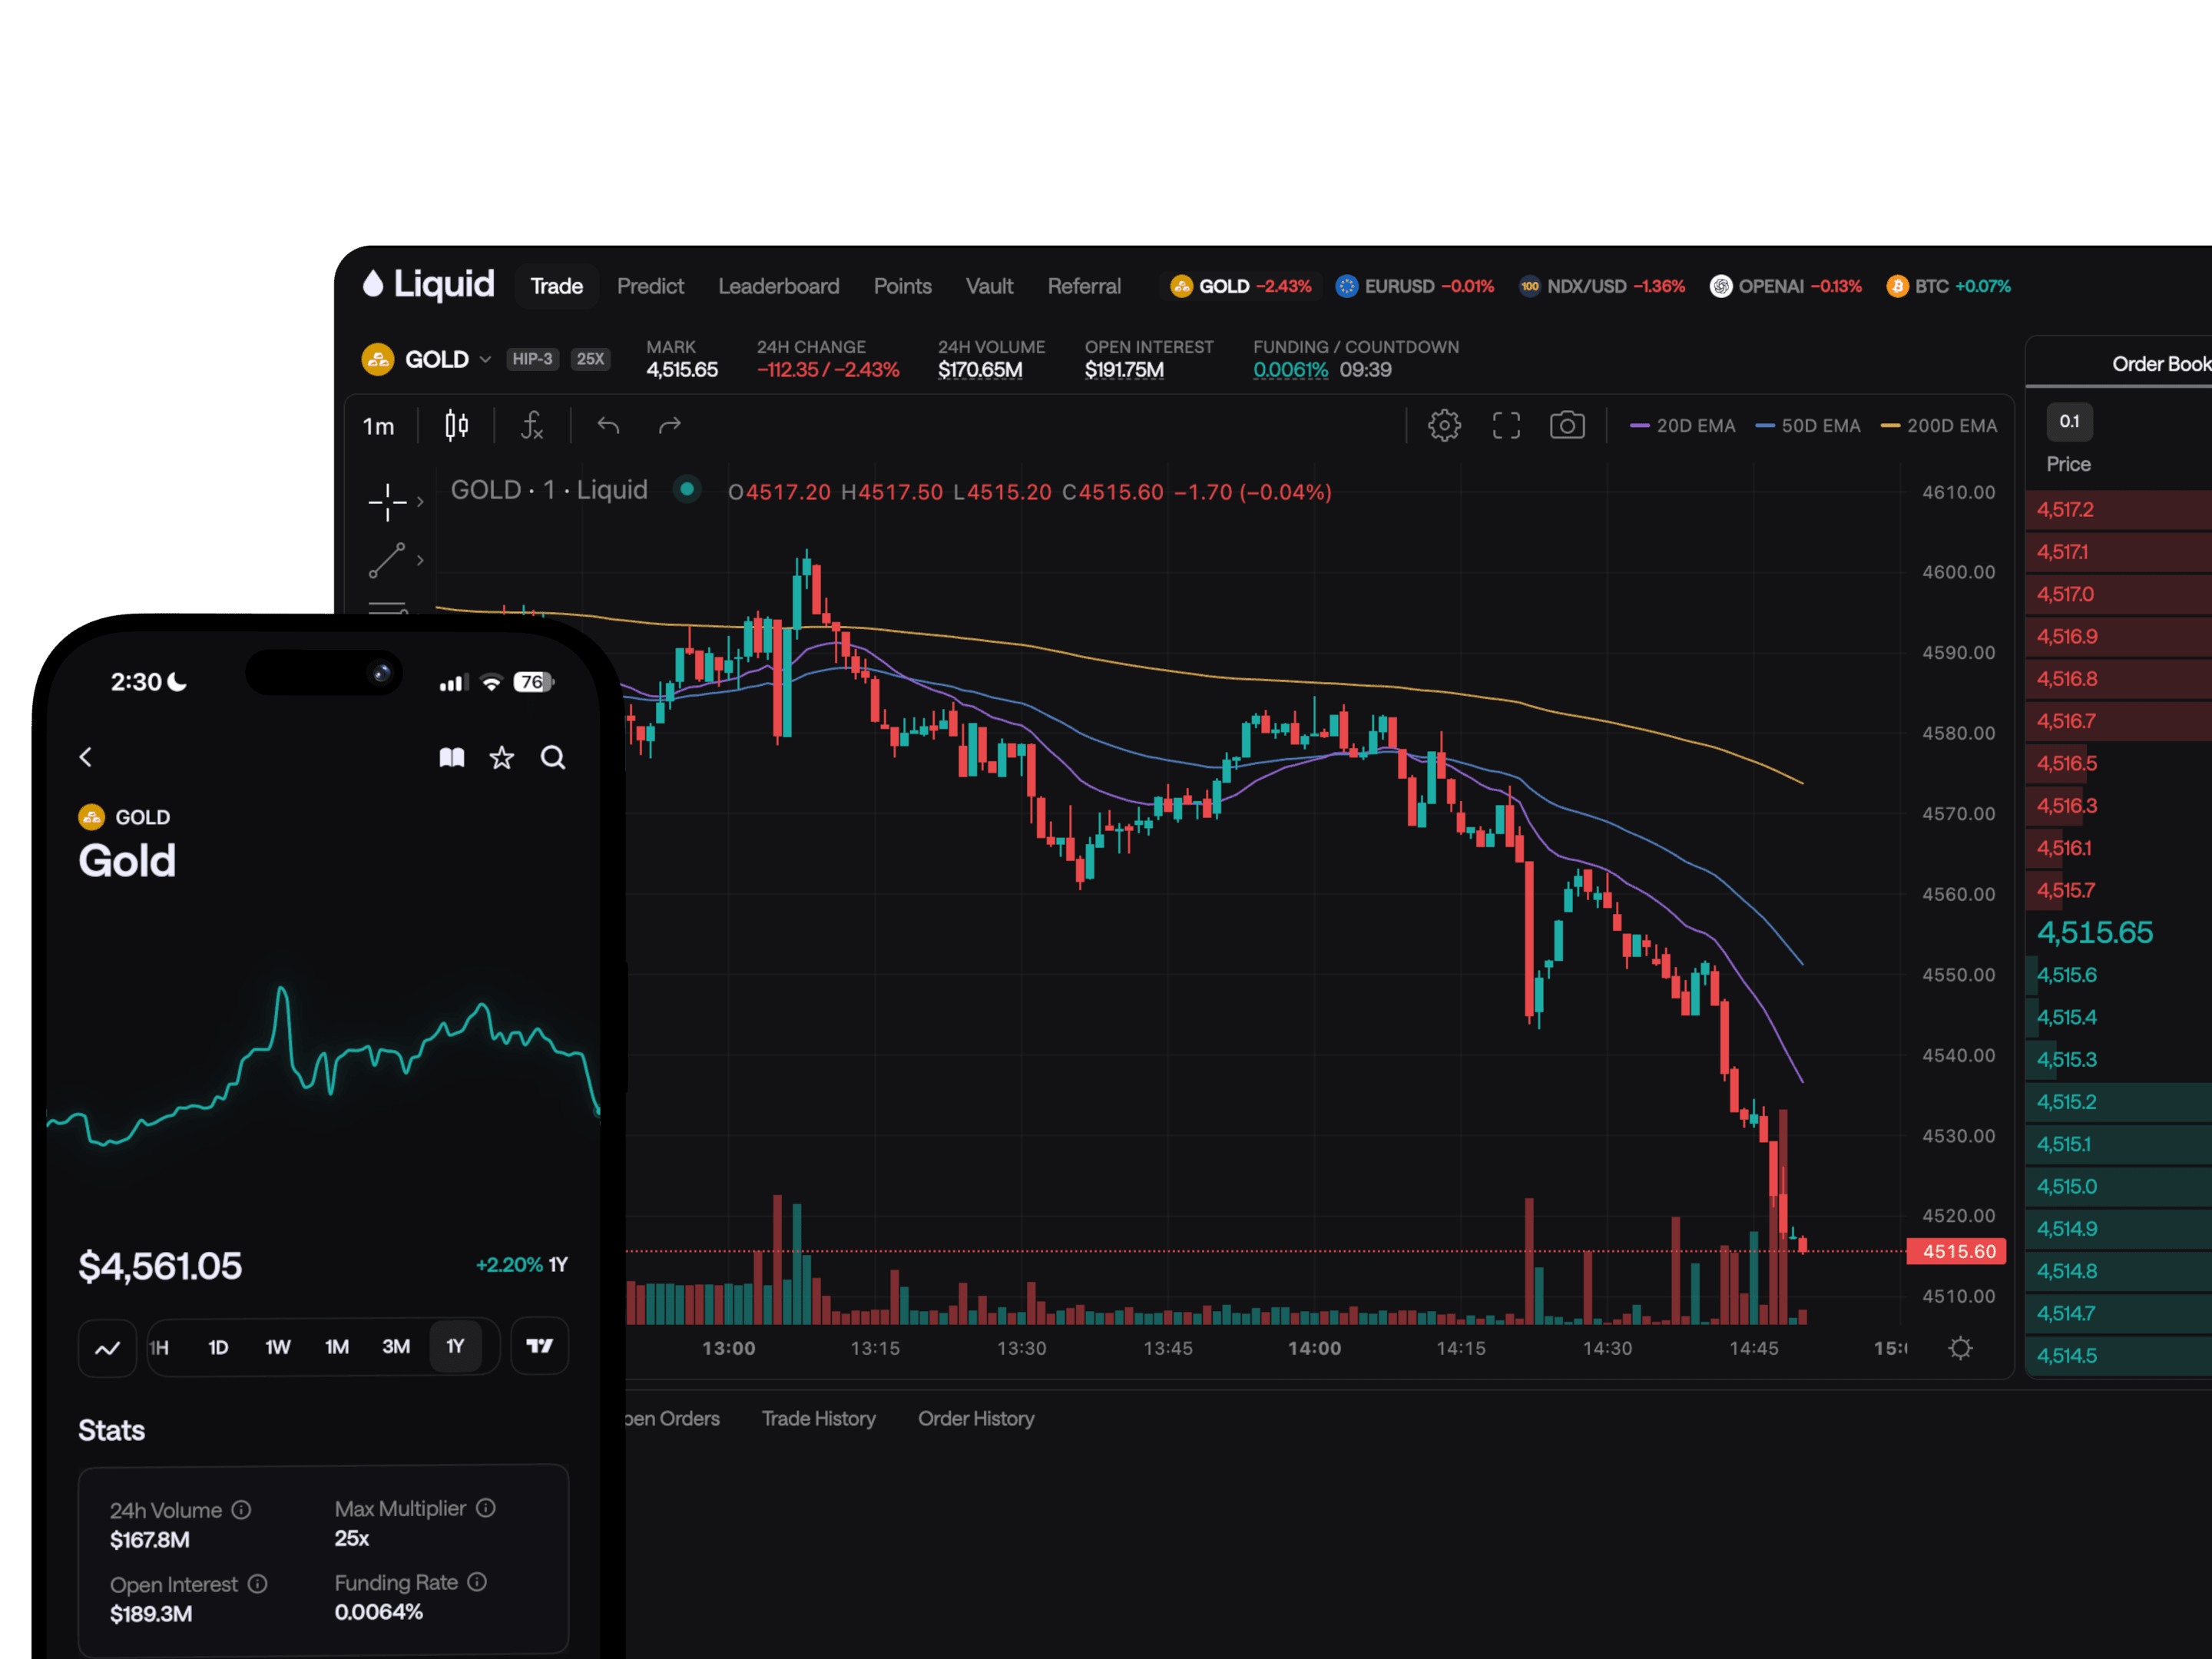Enter fullscreen mode on the chart
2212x1659 pixels.
tap(1506, 425)
